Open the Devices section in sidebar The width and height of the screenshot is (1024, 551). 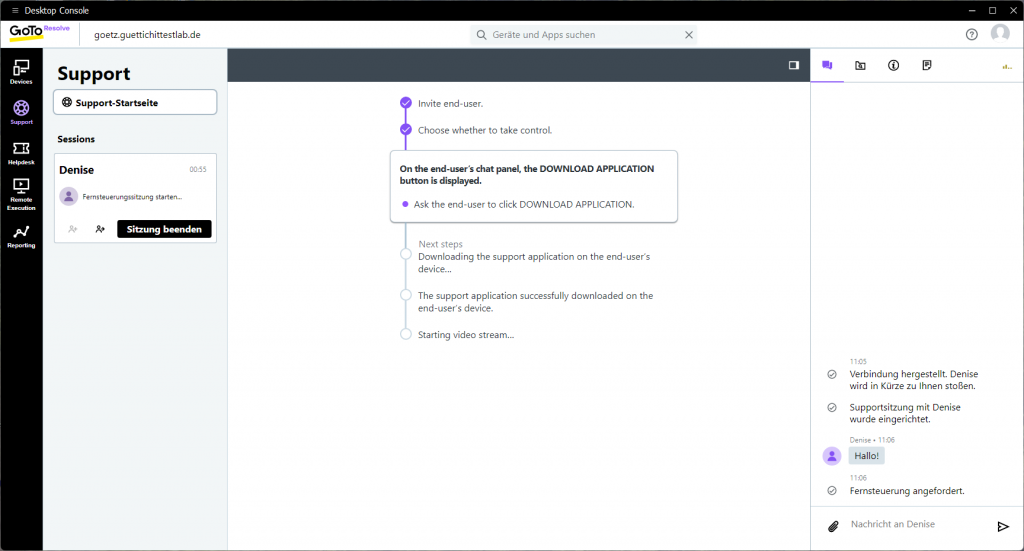pyautogui.click(x=21, y=71)
